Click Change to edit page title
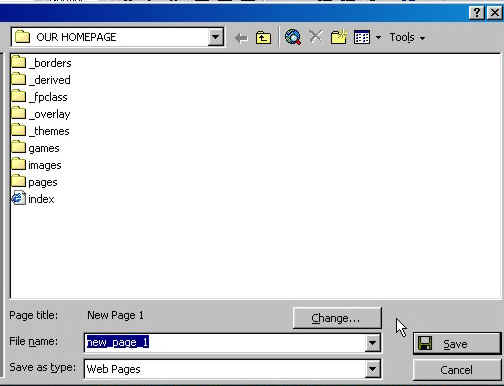 337,318
